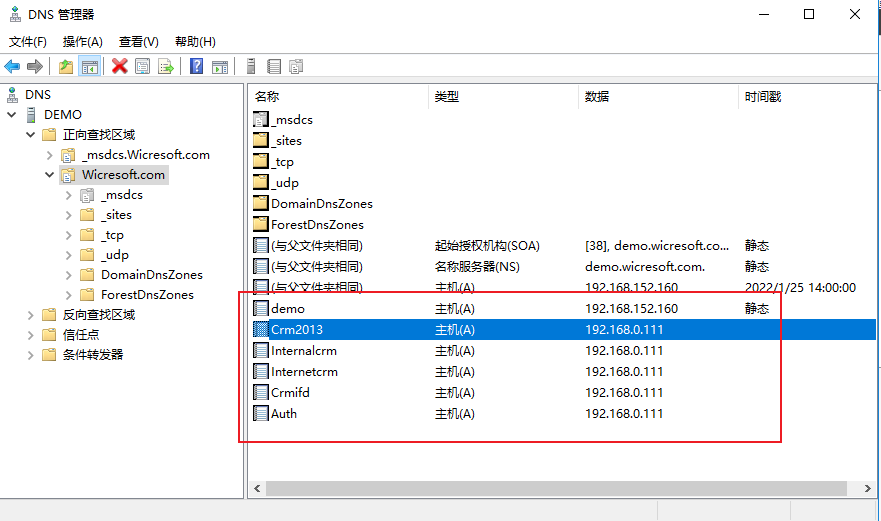Click the notepad list toolbar icon

274,66
